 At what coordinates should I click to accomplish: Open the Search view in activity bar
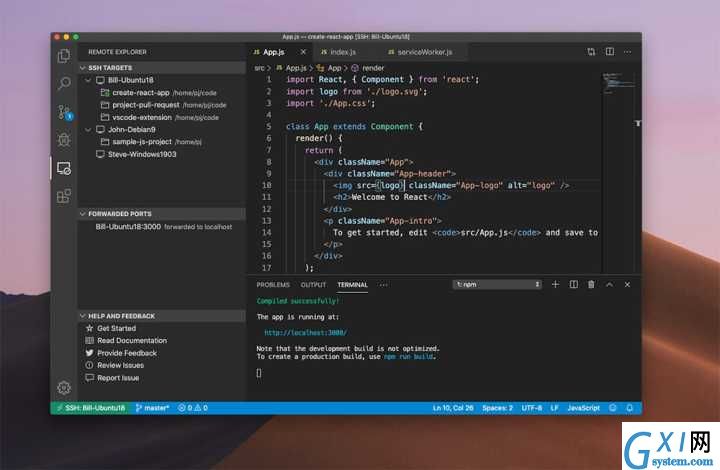click(x=64, y=84)
